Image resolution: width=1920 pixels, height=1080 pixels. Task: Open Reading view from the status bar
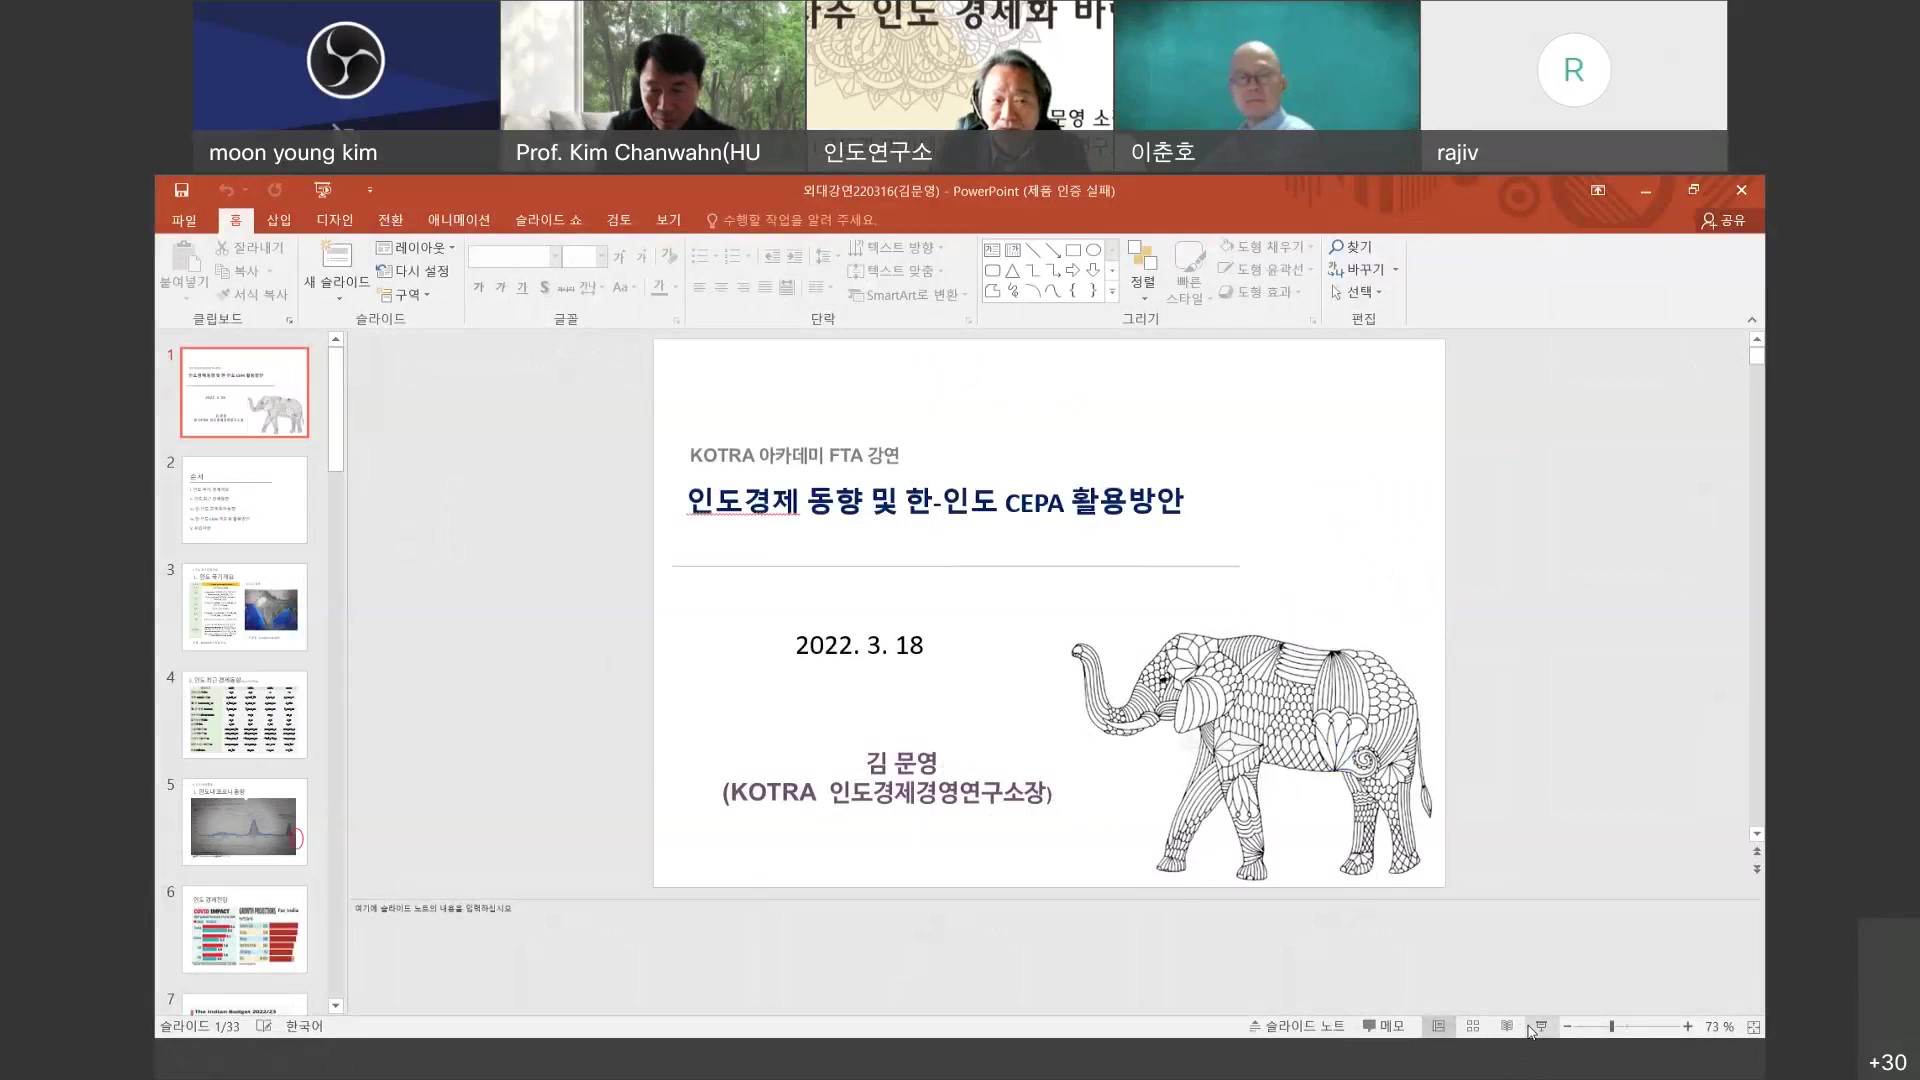1507,1026
